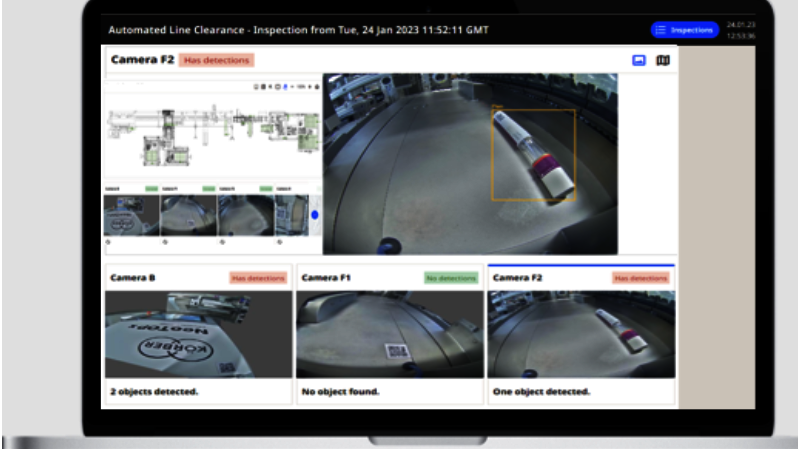Click the production line floor plan map
The image size is (798, 449).
[x=212, y=135]
